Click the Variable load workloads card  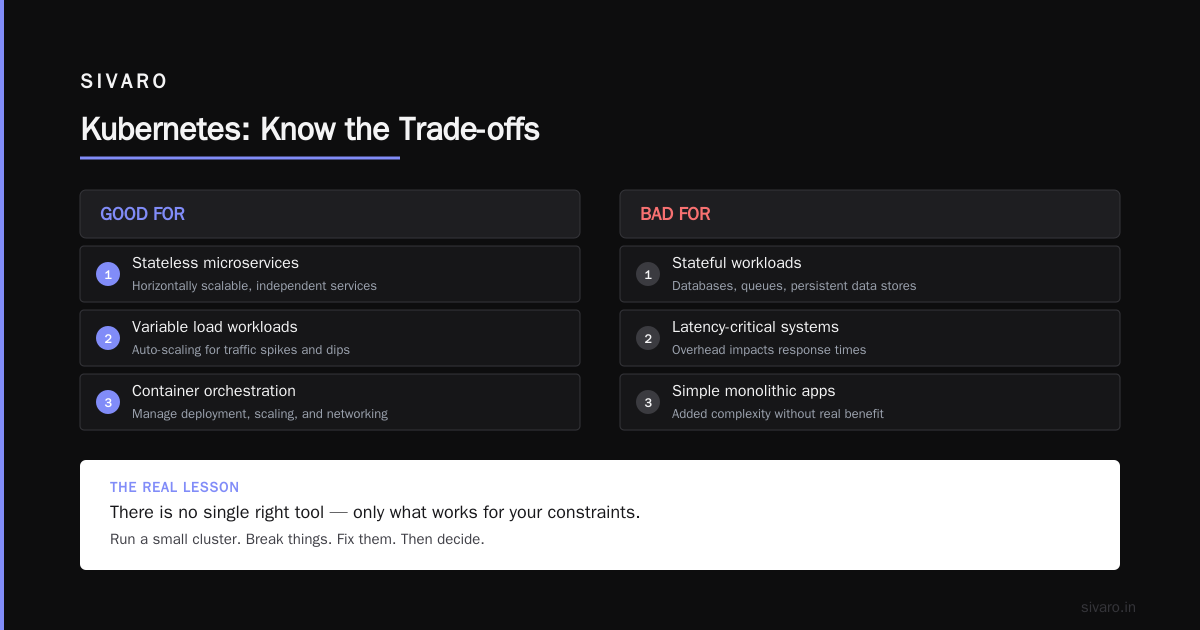pos(330,338)
